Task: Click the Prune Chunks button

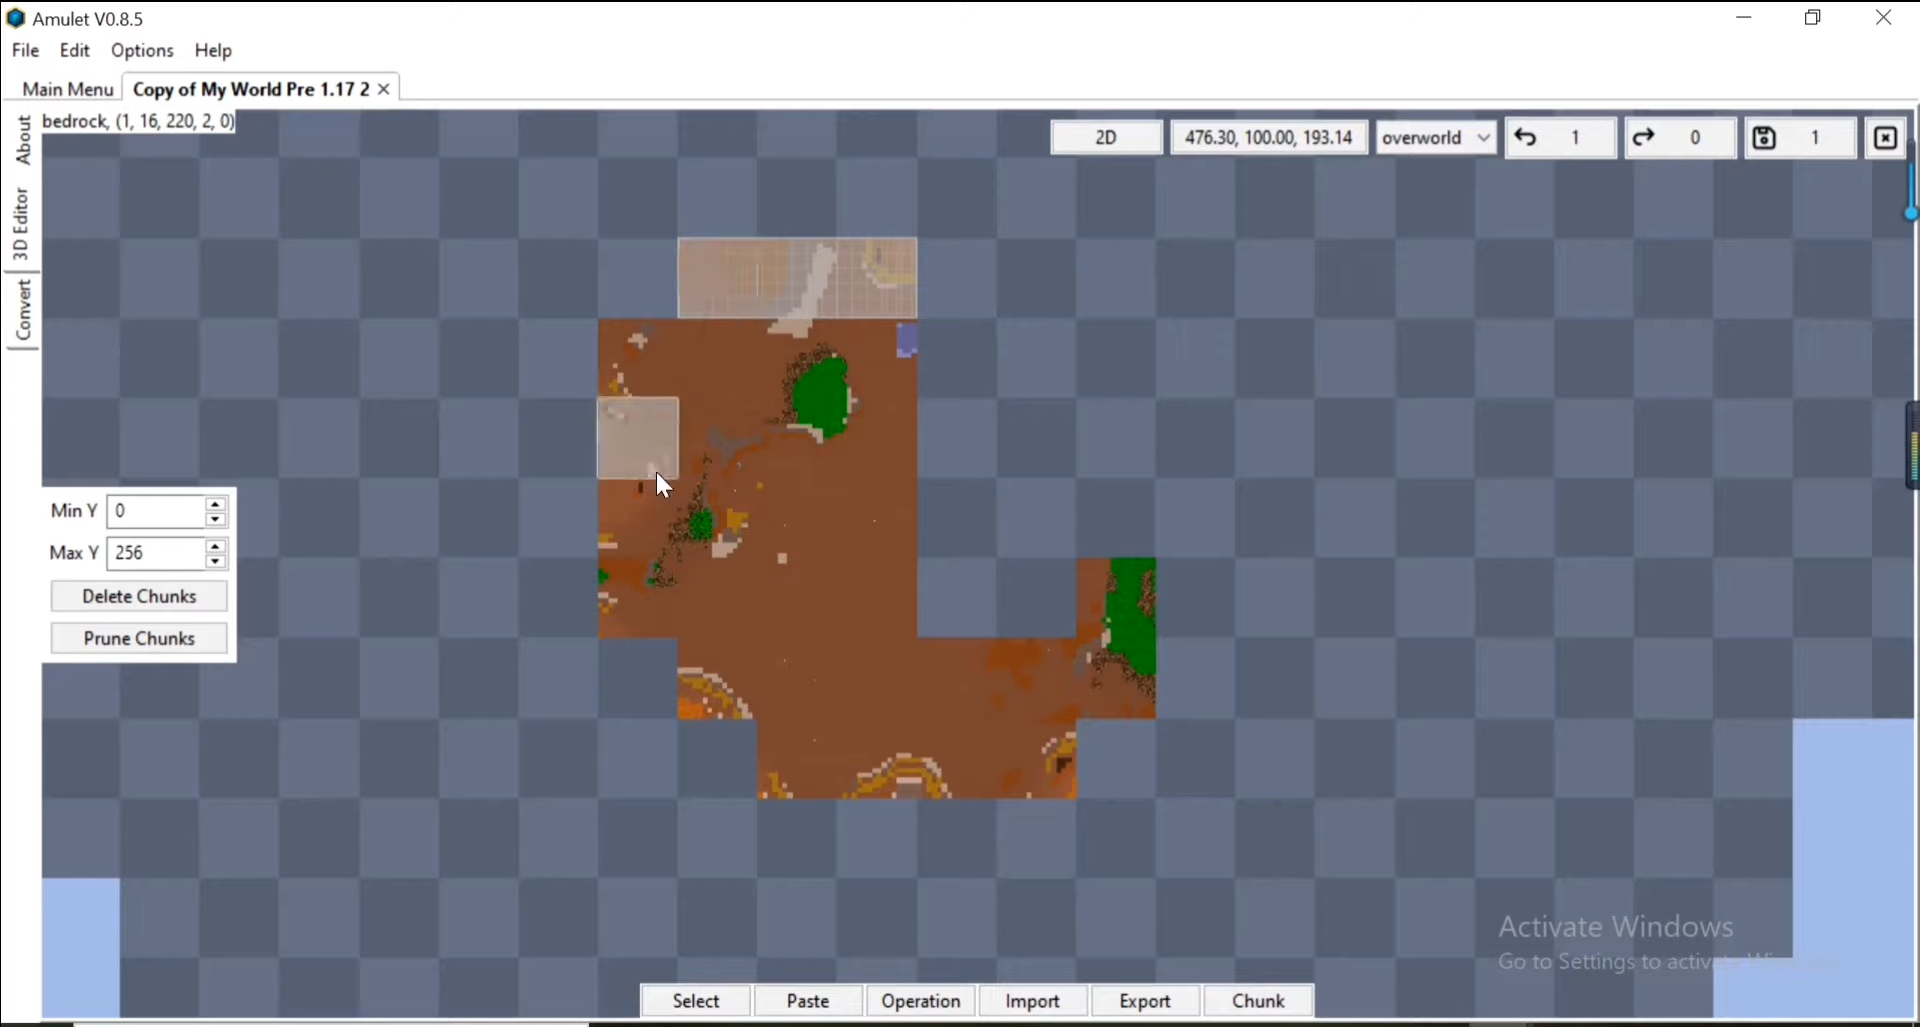Action: pyautogui.click(x=139, y=638)
